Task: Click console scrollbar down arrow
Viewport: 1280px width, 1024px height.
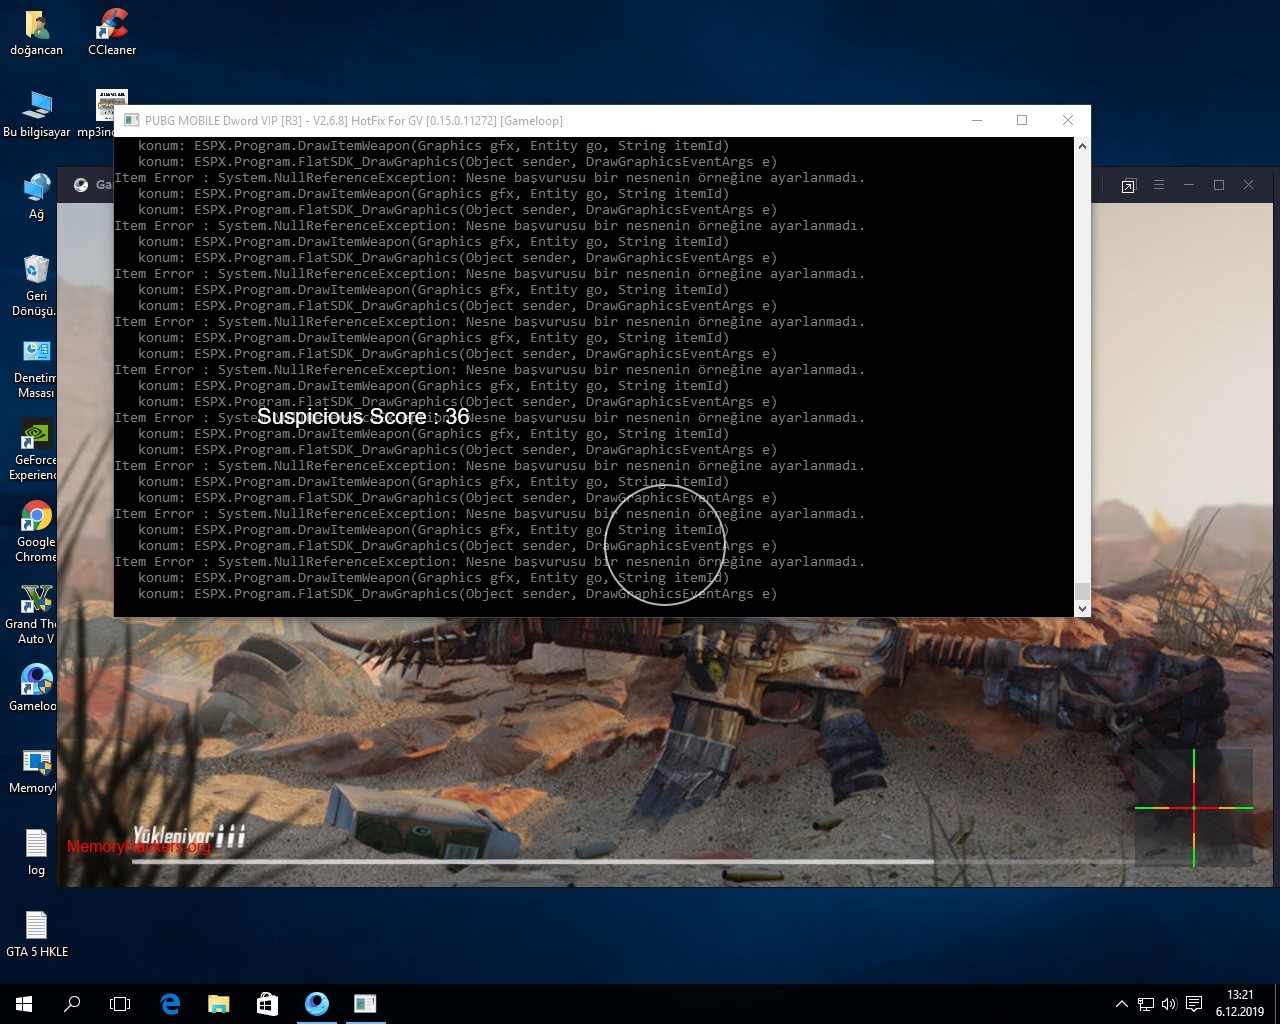Action: coord(1082,608)
